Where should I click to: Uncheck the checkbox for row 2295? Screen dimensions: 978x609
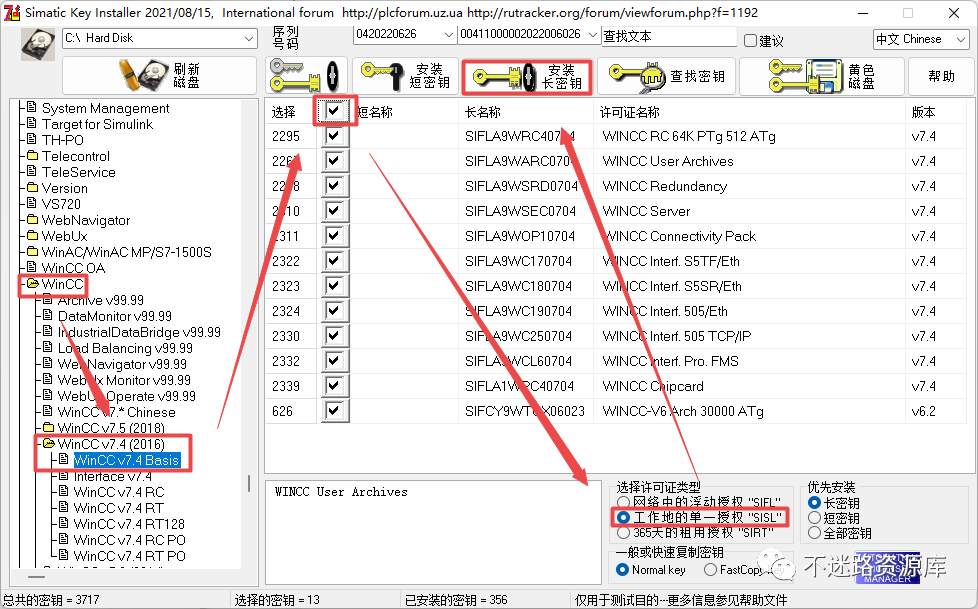point(334,135)
